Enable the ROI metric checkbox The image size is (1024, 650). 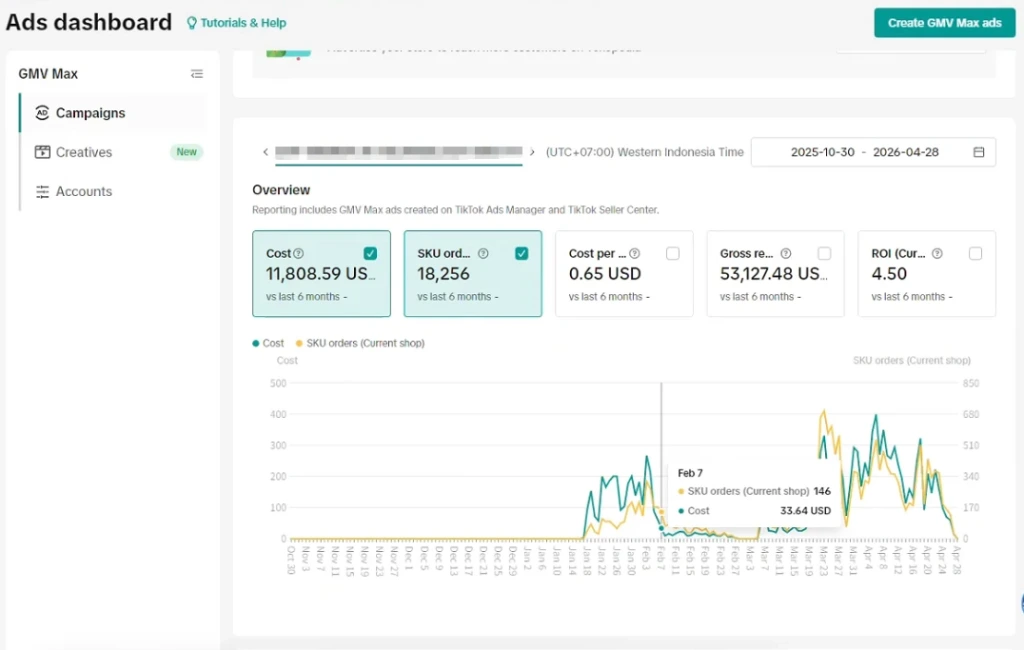975,253
